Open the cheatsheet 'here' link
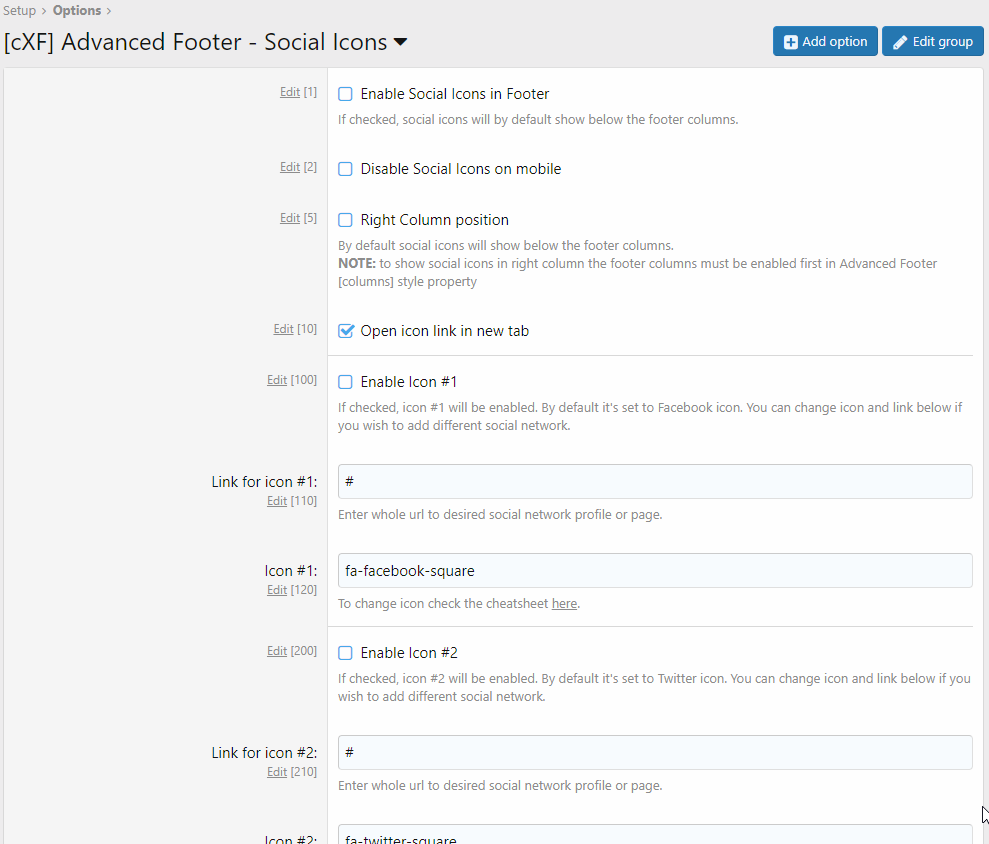Image resolution: width=989 pixels, height=844 pixels. (x=564, y=604)
